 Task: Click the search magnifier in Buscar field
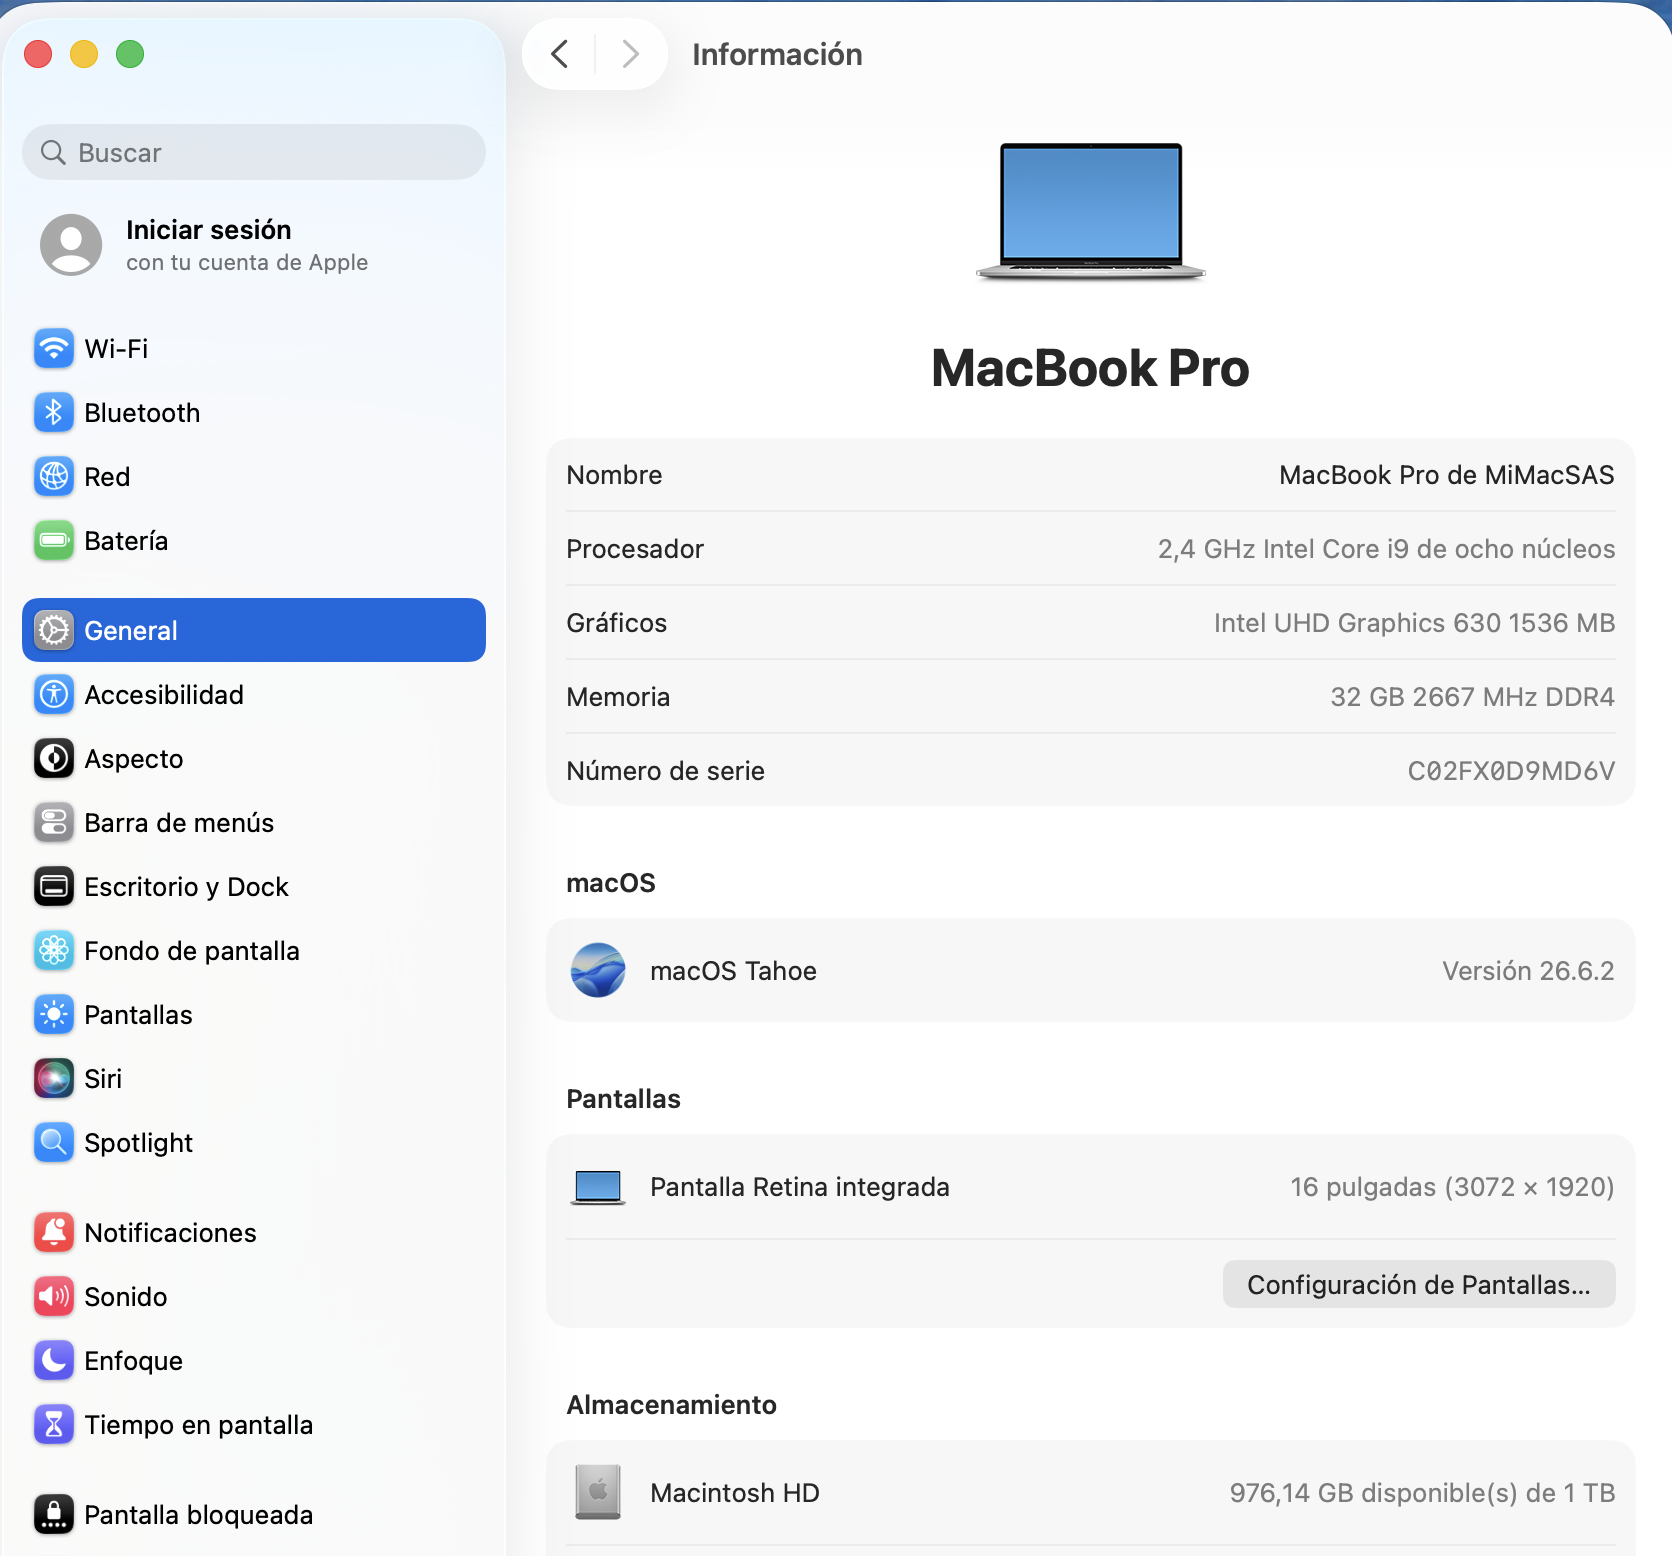[x=53, y=153]
